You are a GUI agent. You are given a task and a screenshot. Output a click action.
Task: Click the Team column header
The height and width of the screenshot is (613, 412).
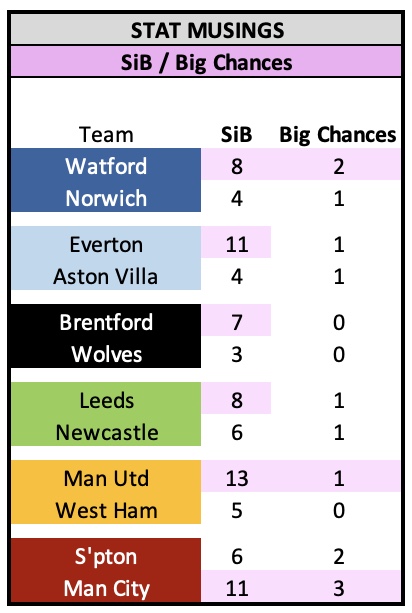click(x=106, y=134)
